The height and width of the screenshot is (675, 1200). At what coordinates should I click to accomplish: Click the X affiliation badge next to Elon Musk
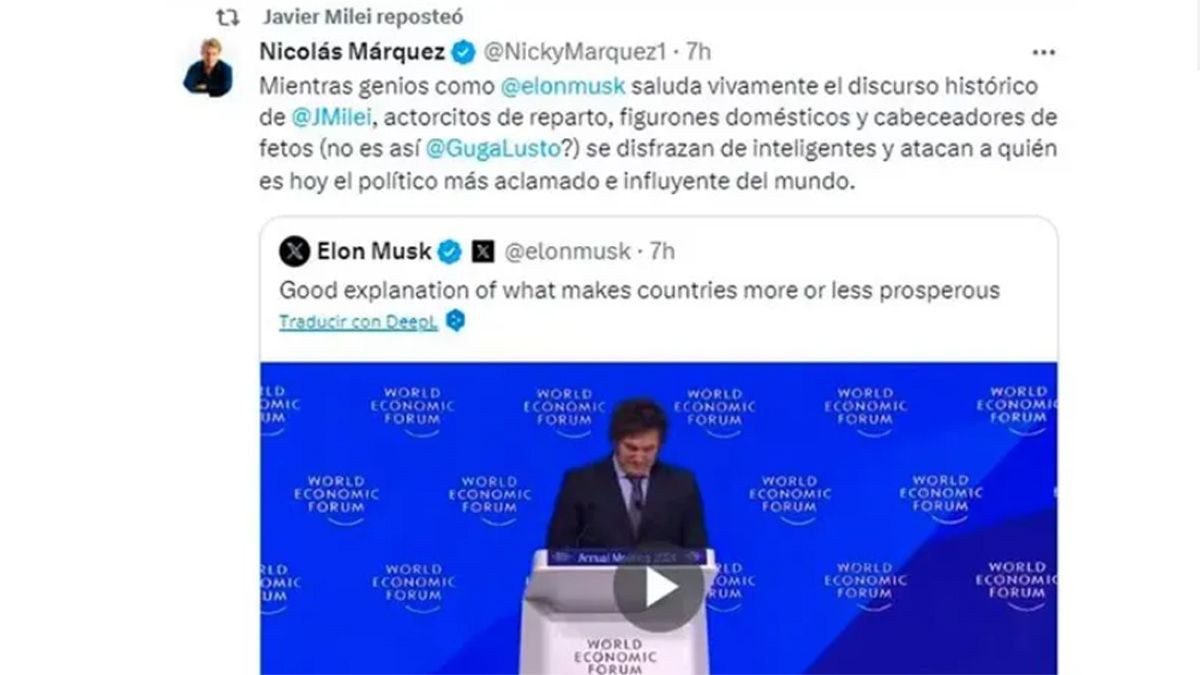(483, 251)
